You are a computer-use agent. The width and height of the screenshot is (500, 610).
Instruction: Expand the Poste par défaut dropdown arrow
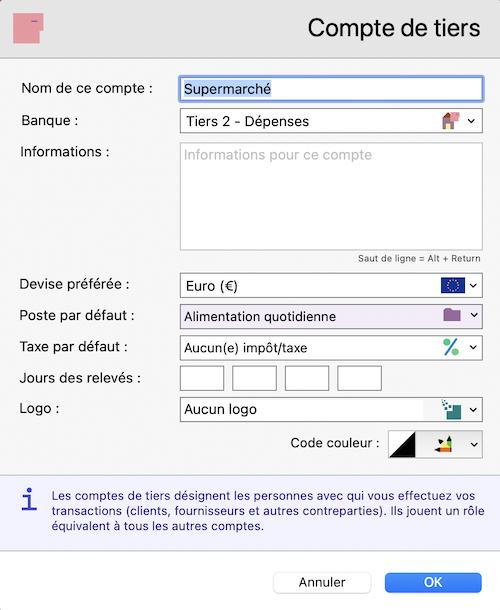[474, 315]
